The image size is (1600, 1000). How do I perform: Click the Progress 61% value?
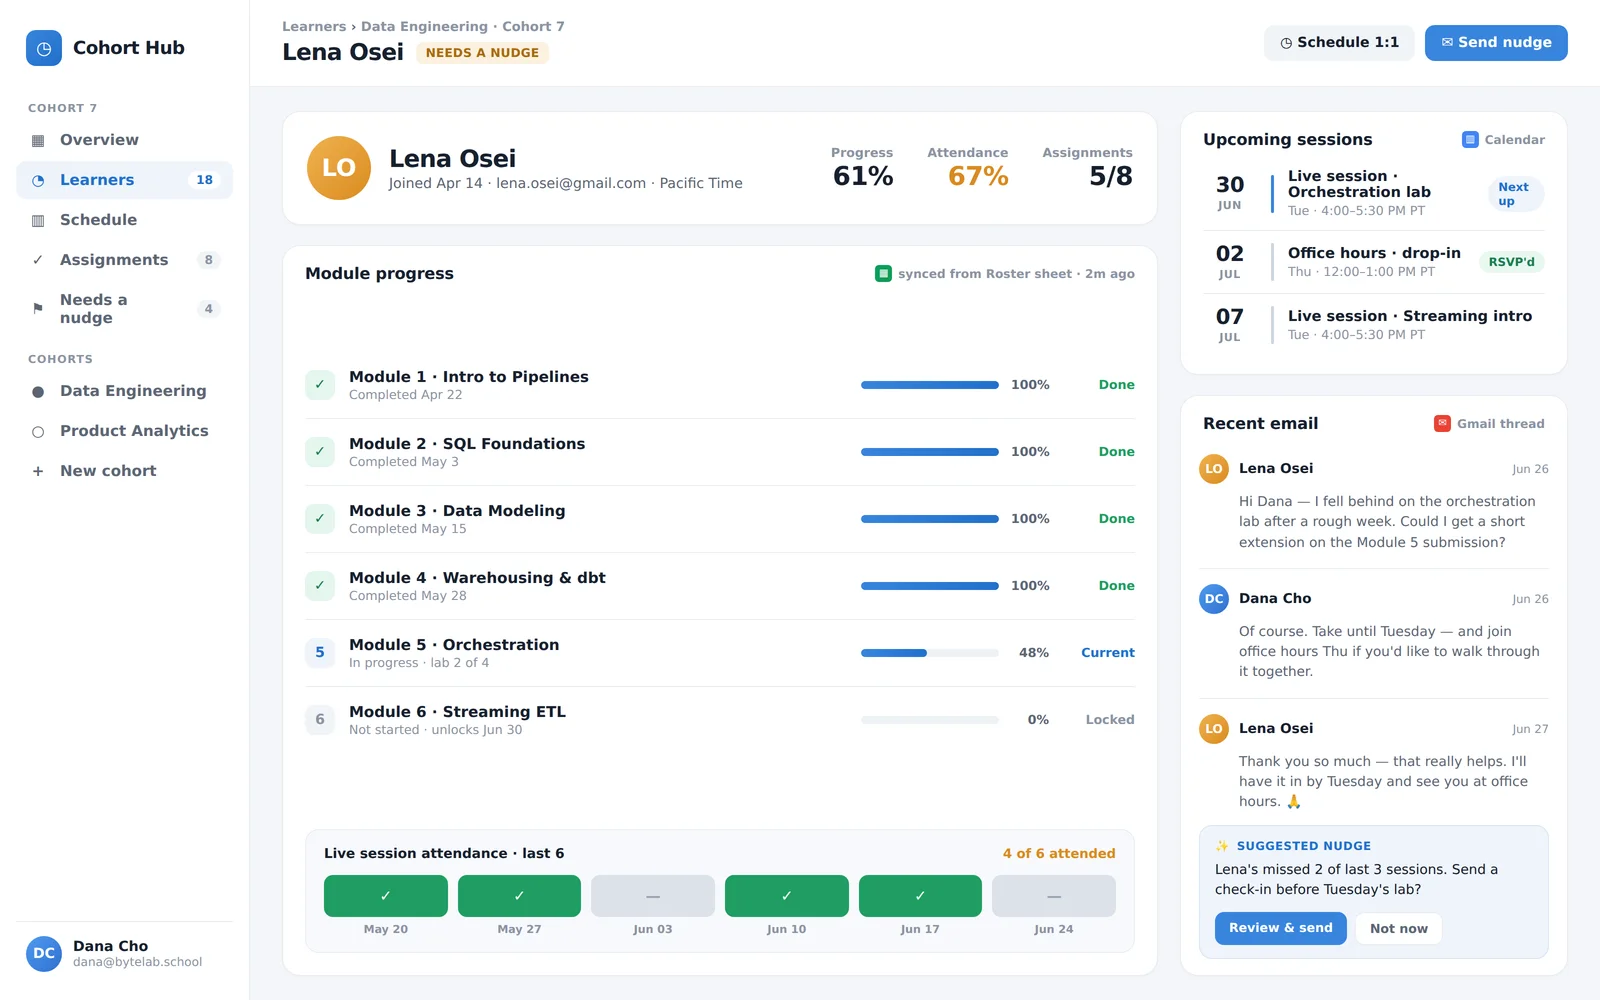point(863,176)
